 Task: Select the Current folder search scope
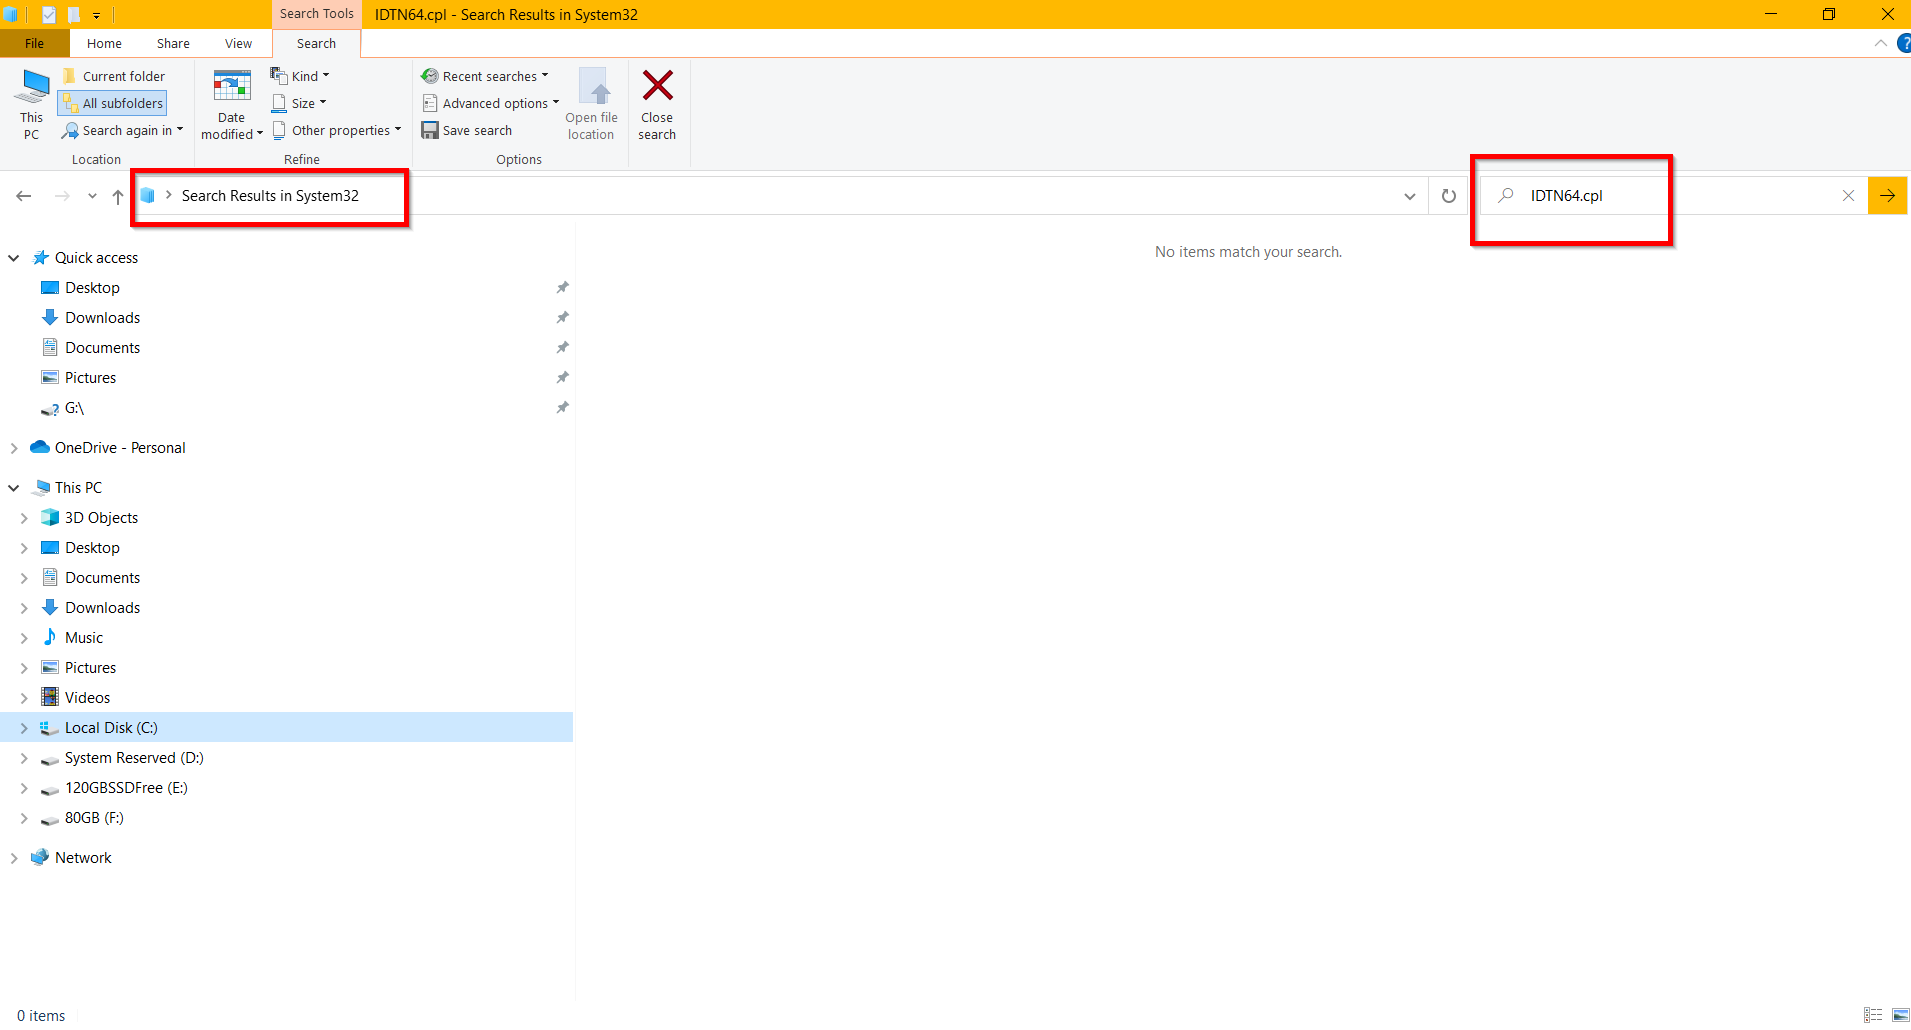point(113,76)
